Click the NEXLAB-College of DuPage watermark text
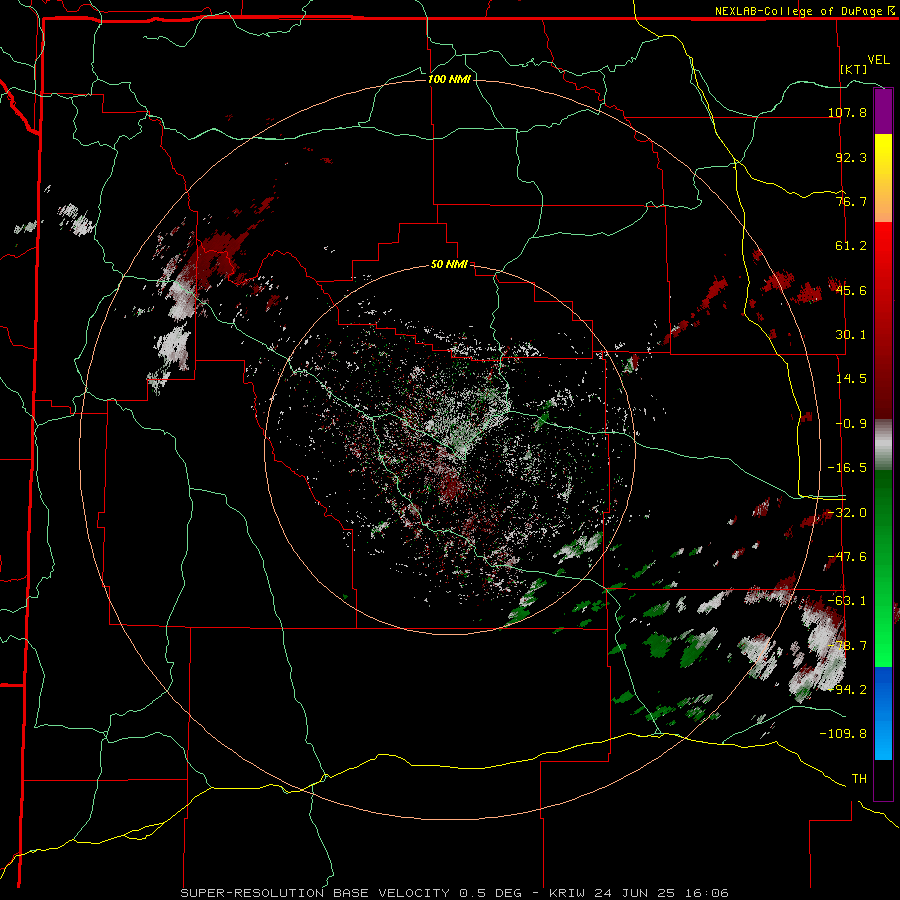This screenshot has height=900, width=900. click(804, 11)
